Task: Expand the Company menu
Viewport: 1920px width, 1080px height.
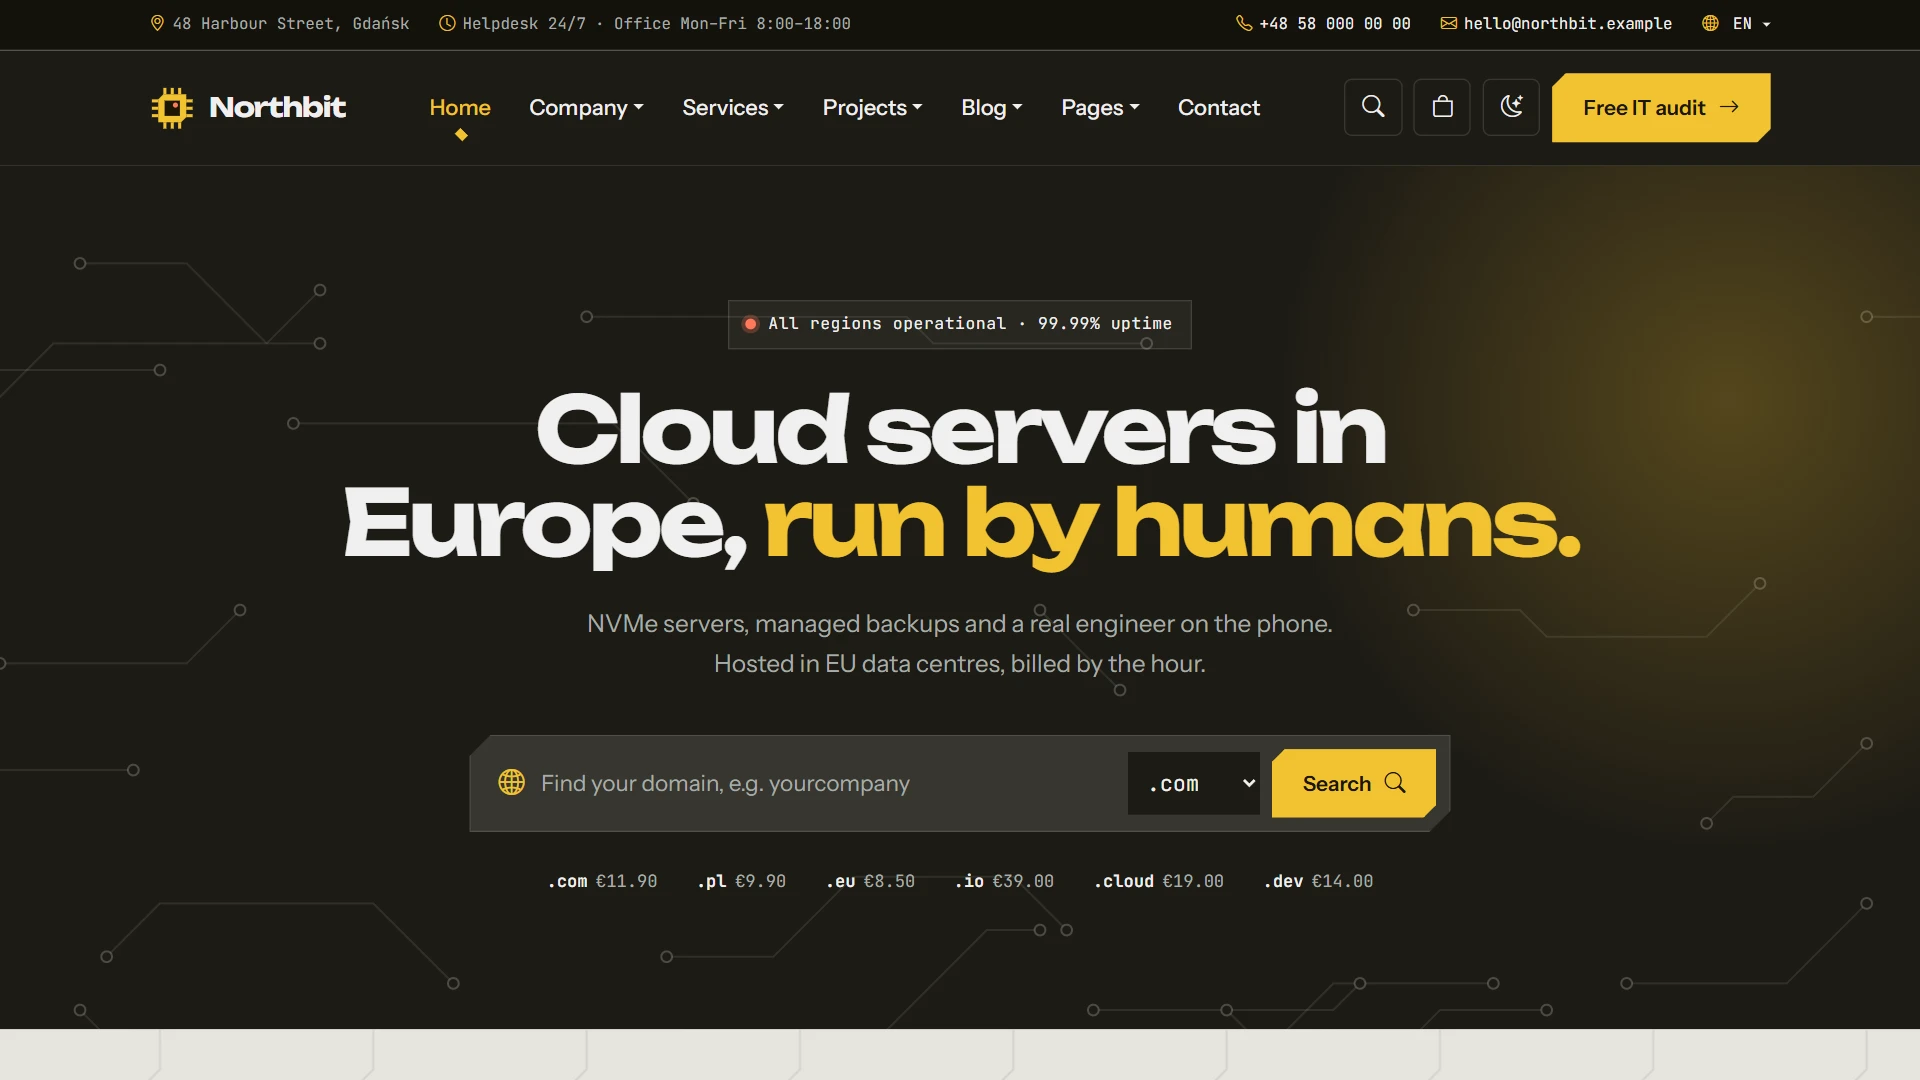Action: point(586,107)
